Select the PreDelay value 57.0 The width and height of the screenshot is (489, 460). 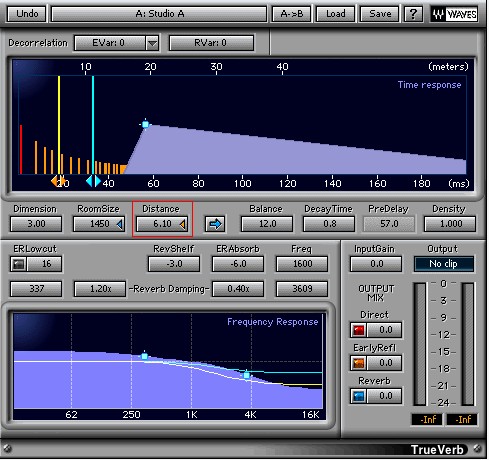point(389,224)
